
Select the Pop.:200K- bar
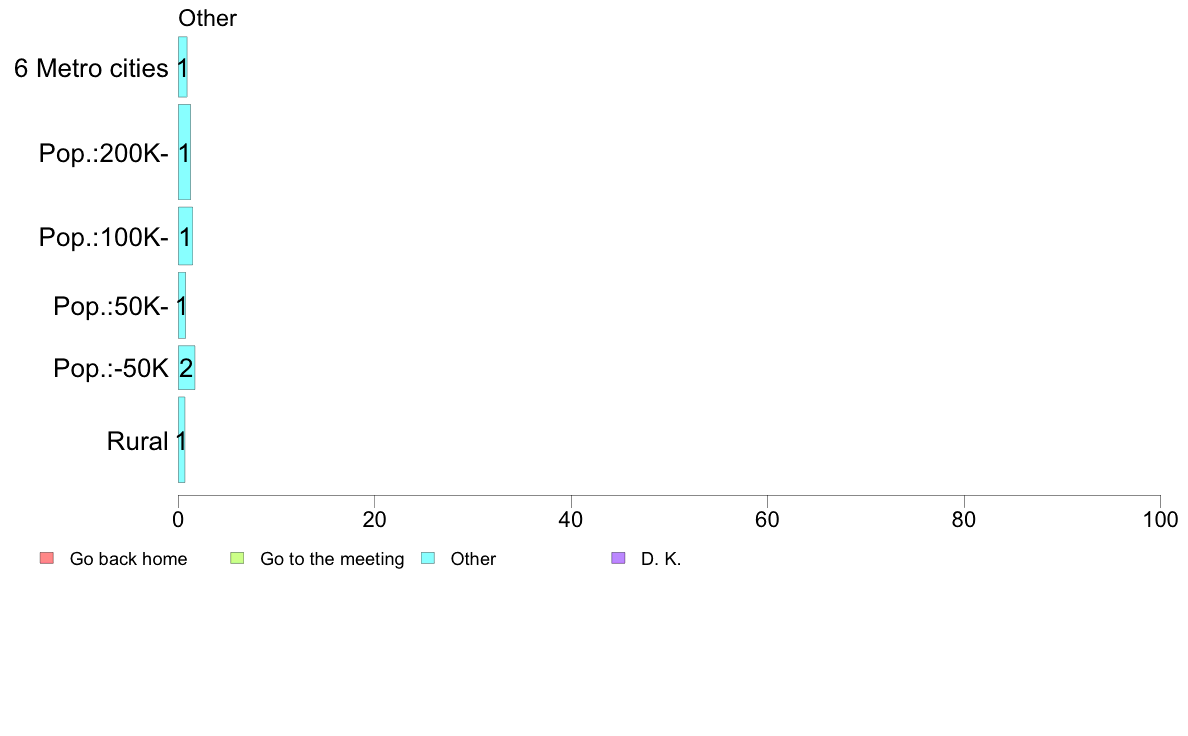pos(184,152)
